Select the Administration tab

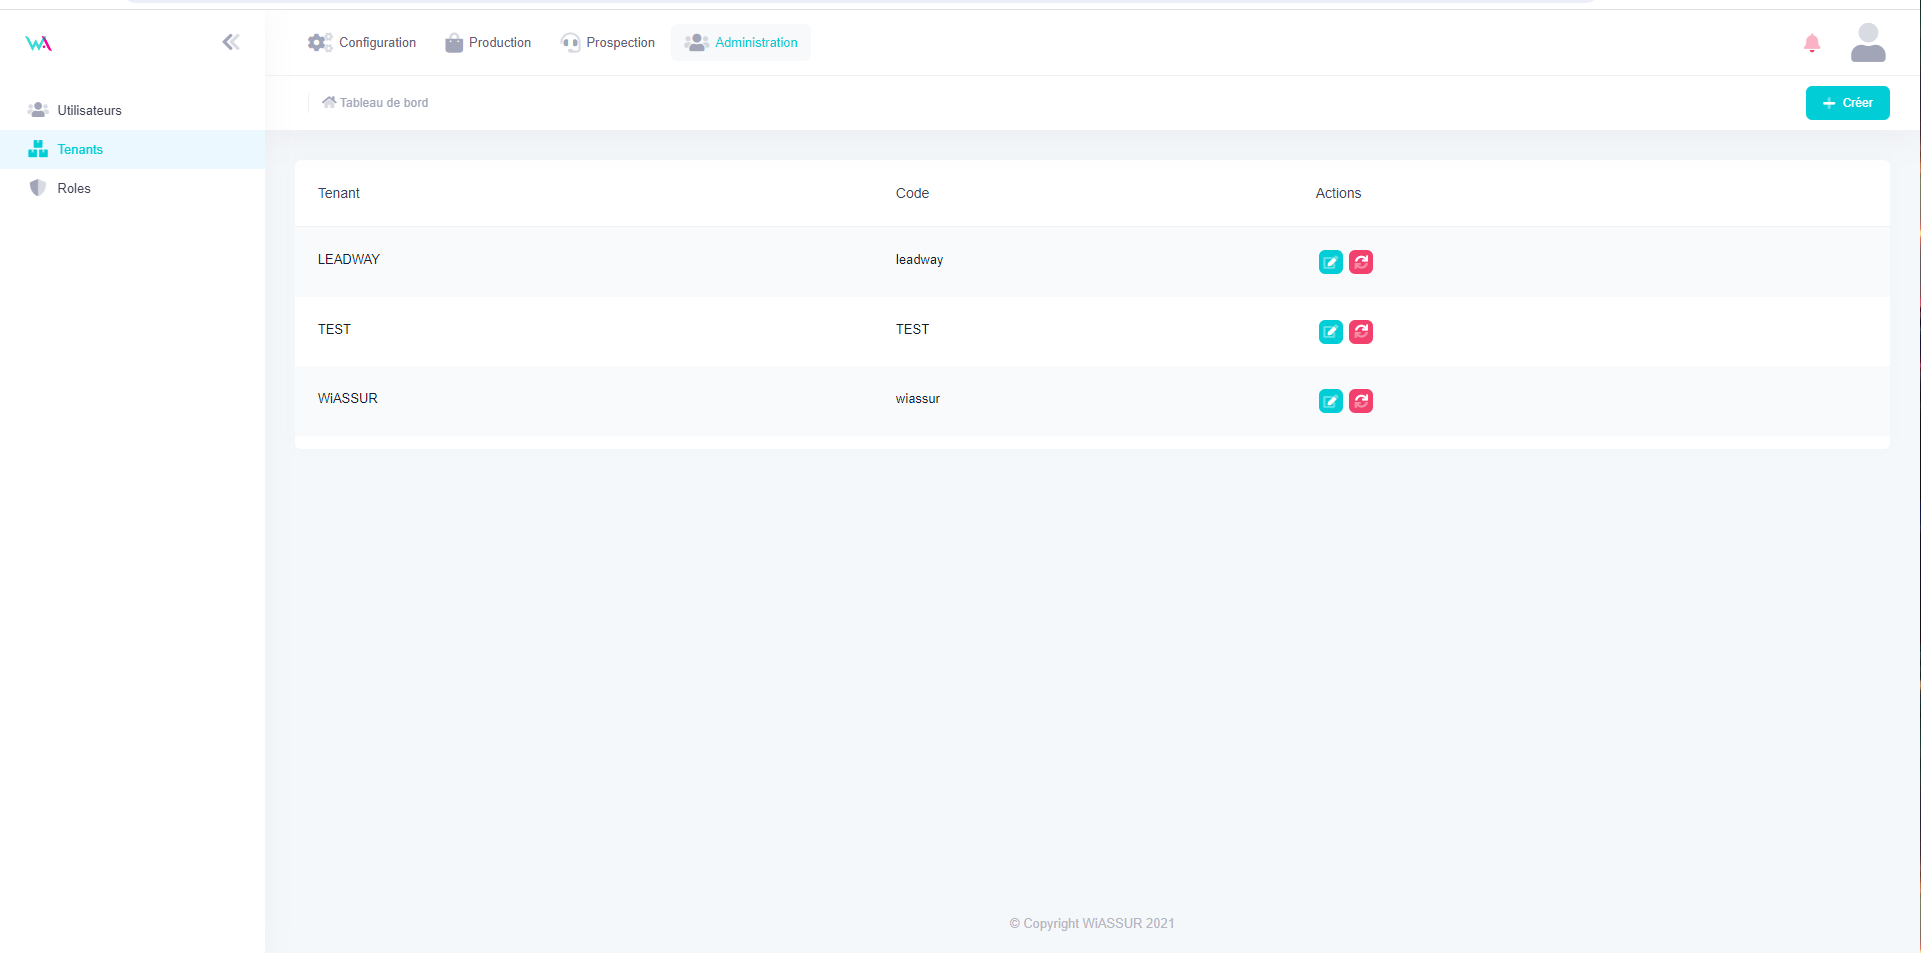741,43
